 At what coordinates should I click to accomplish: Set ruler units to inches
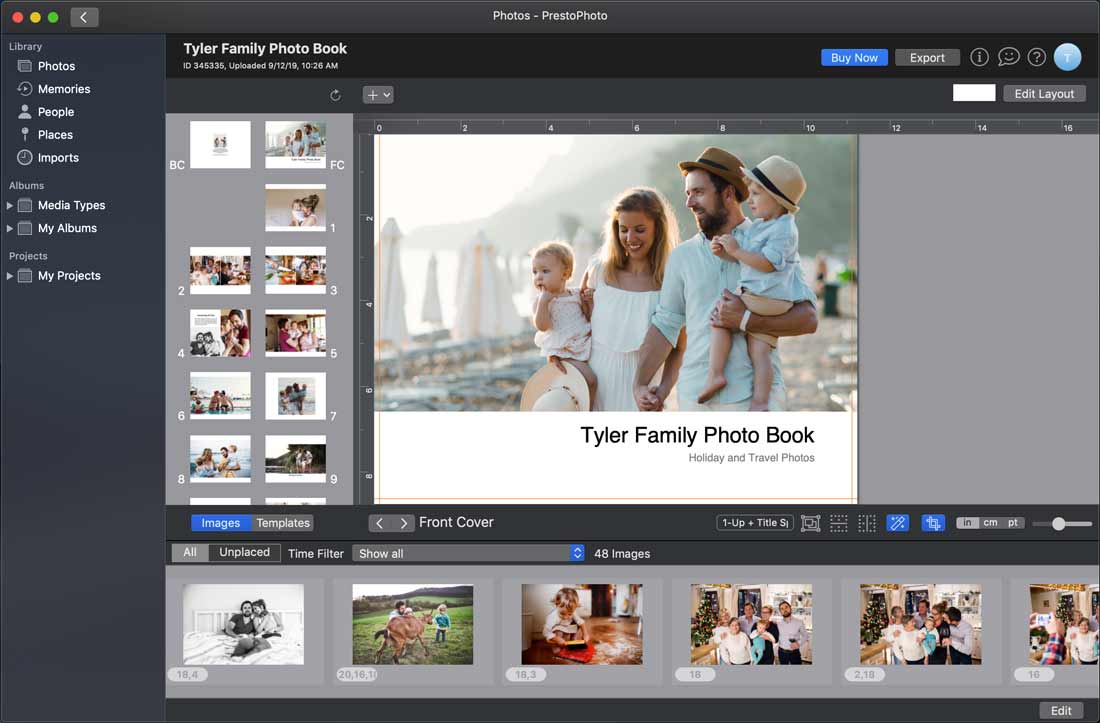(967, 522)
